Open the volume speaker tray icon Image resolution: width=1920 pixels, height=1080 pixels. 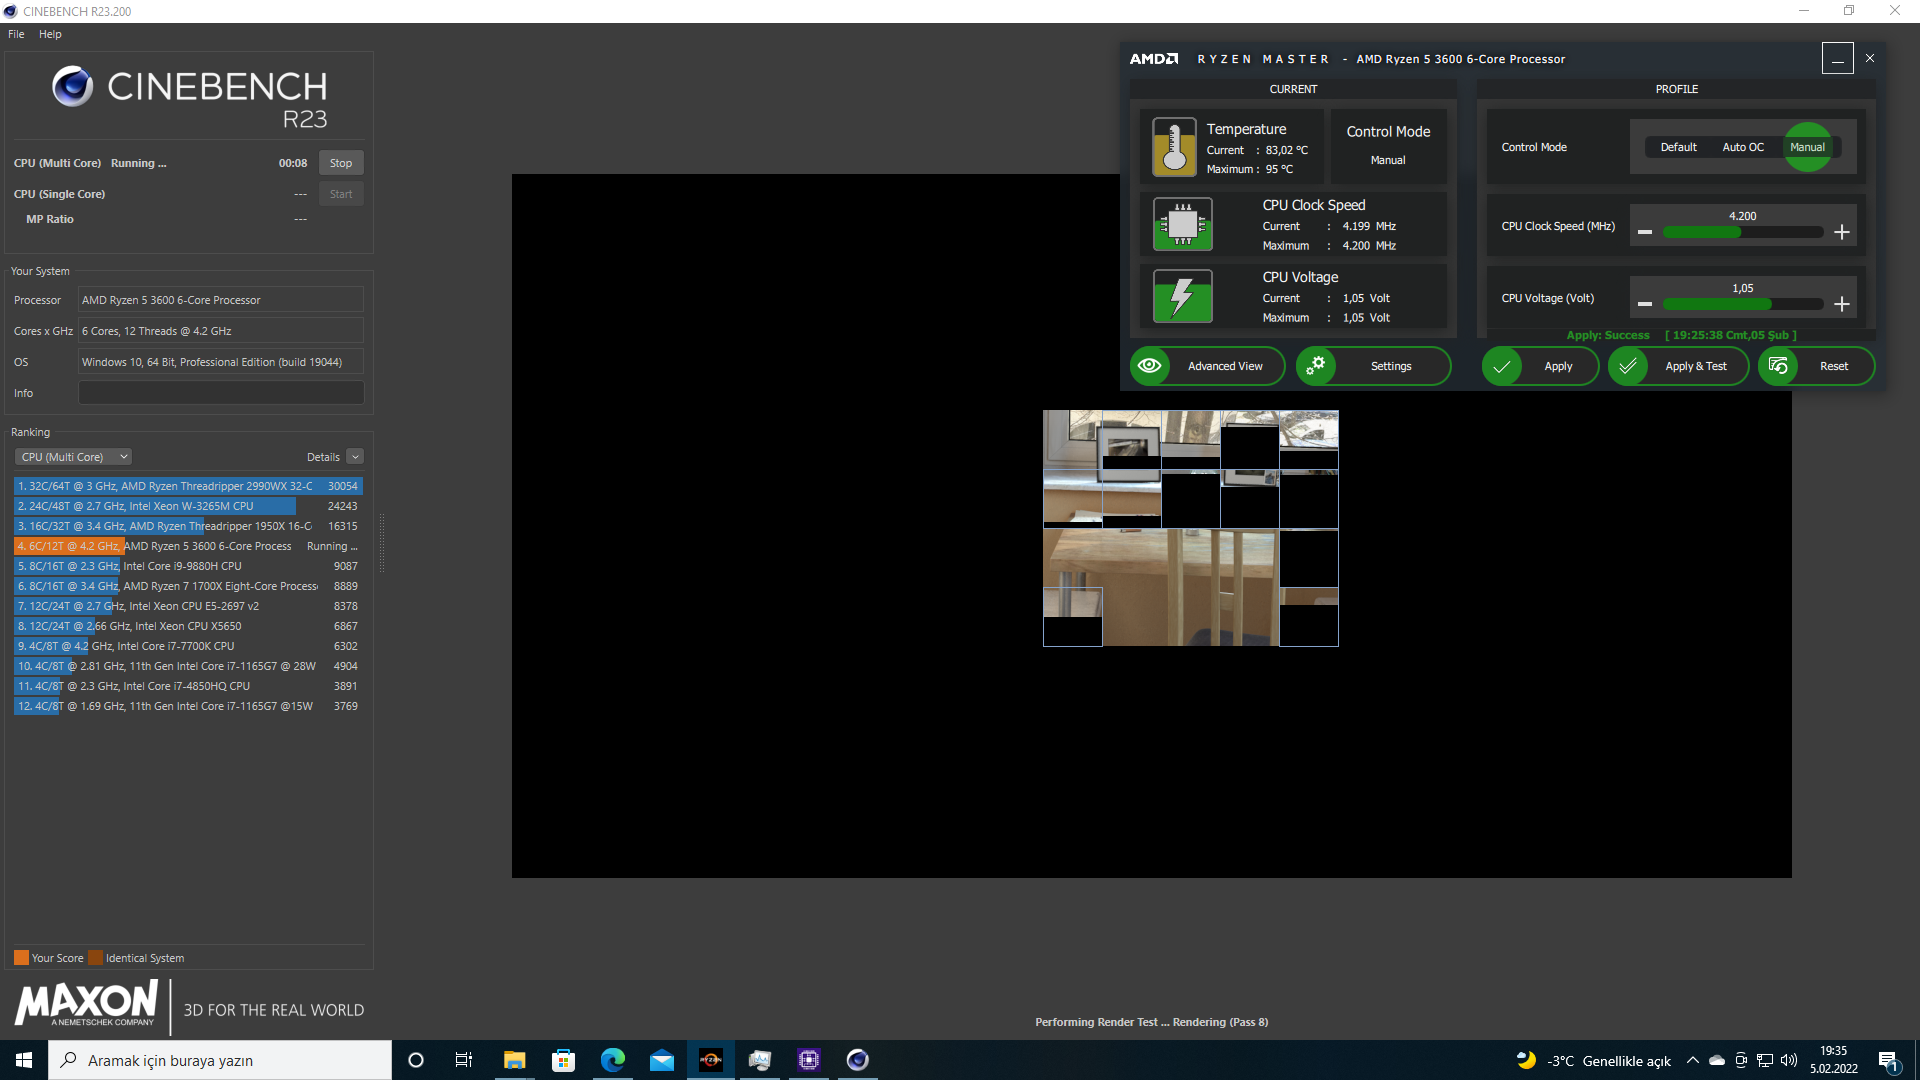point(1789,1060)
